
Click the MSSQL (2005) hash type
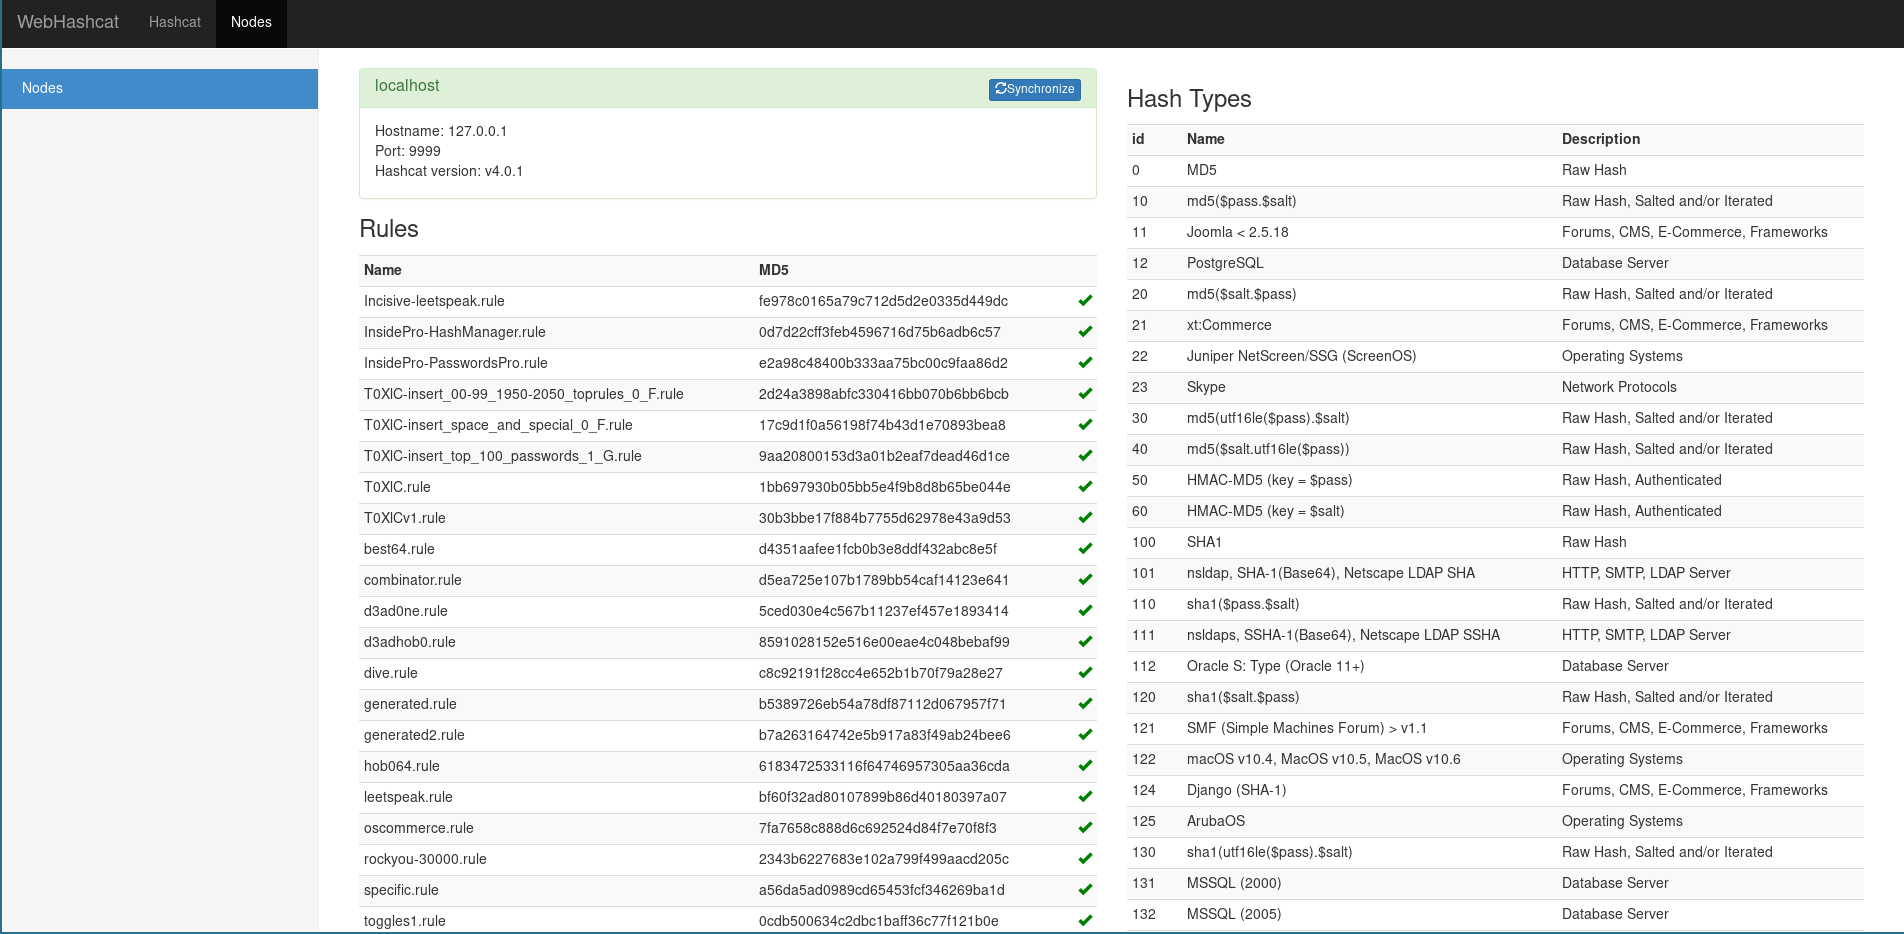click(1234, 914)
